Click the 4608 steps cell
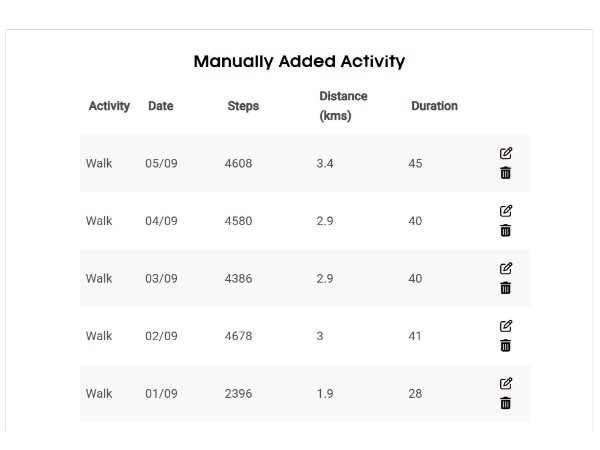The image size is (600, 450). click(x=239, y=163)
